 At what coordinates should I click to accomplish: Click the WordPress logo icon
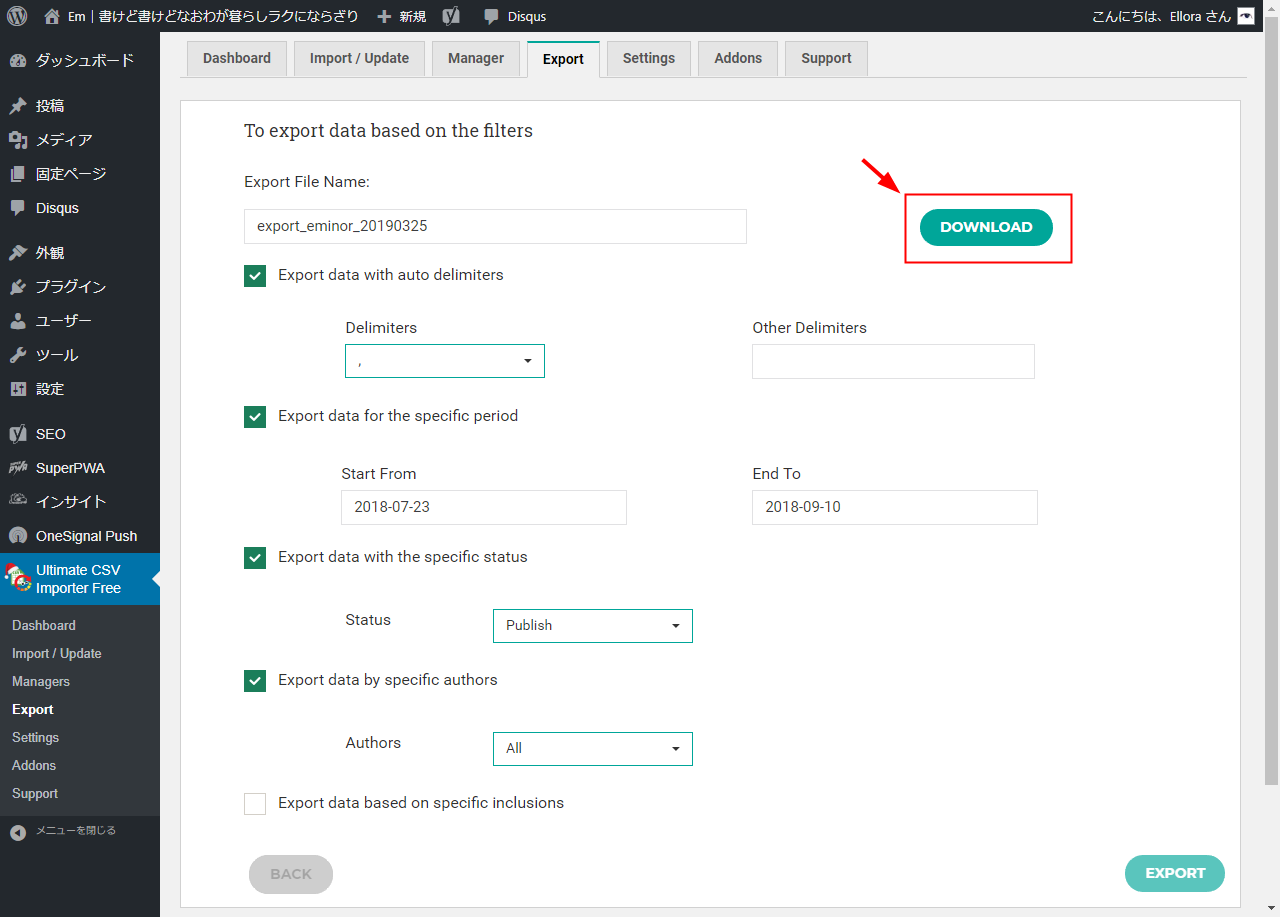tap(19, 16)
